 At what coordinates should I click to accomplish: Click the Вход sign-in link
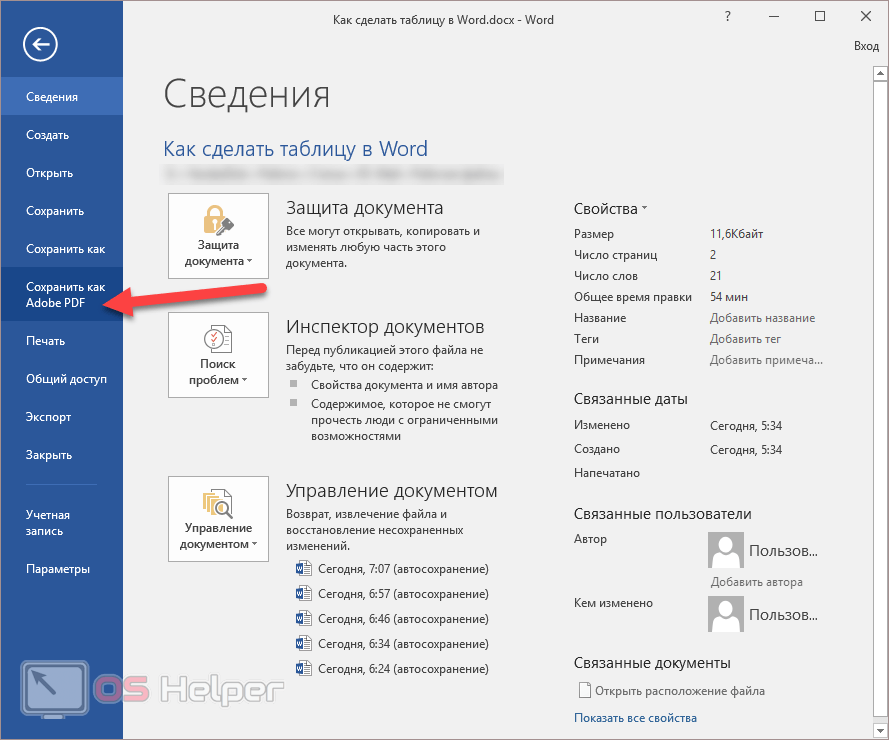click(866, 46)
